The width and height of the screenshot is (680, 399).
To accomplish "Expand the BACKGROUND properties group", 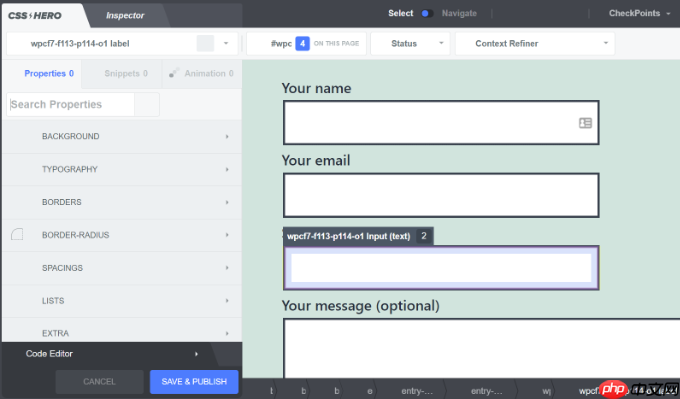I will click(122, 137).
